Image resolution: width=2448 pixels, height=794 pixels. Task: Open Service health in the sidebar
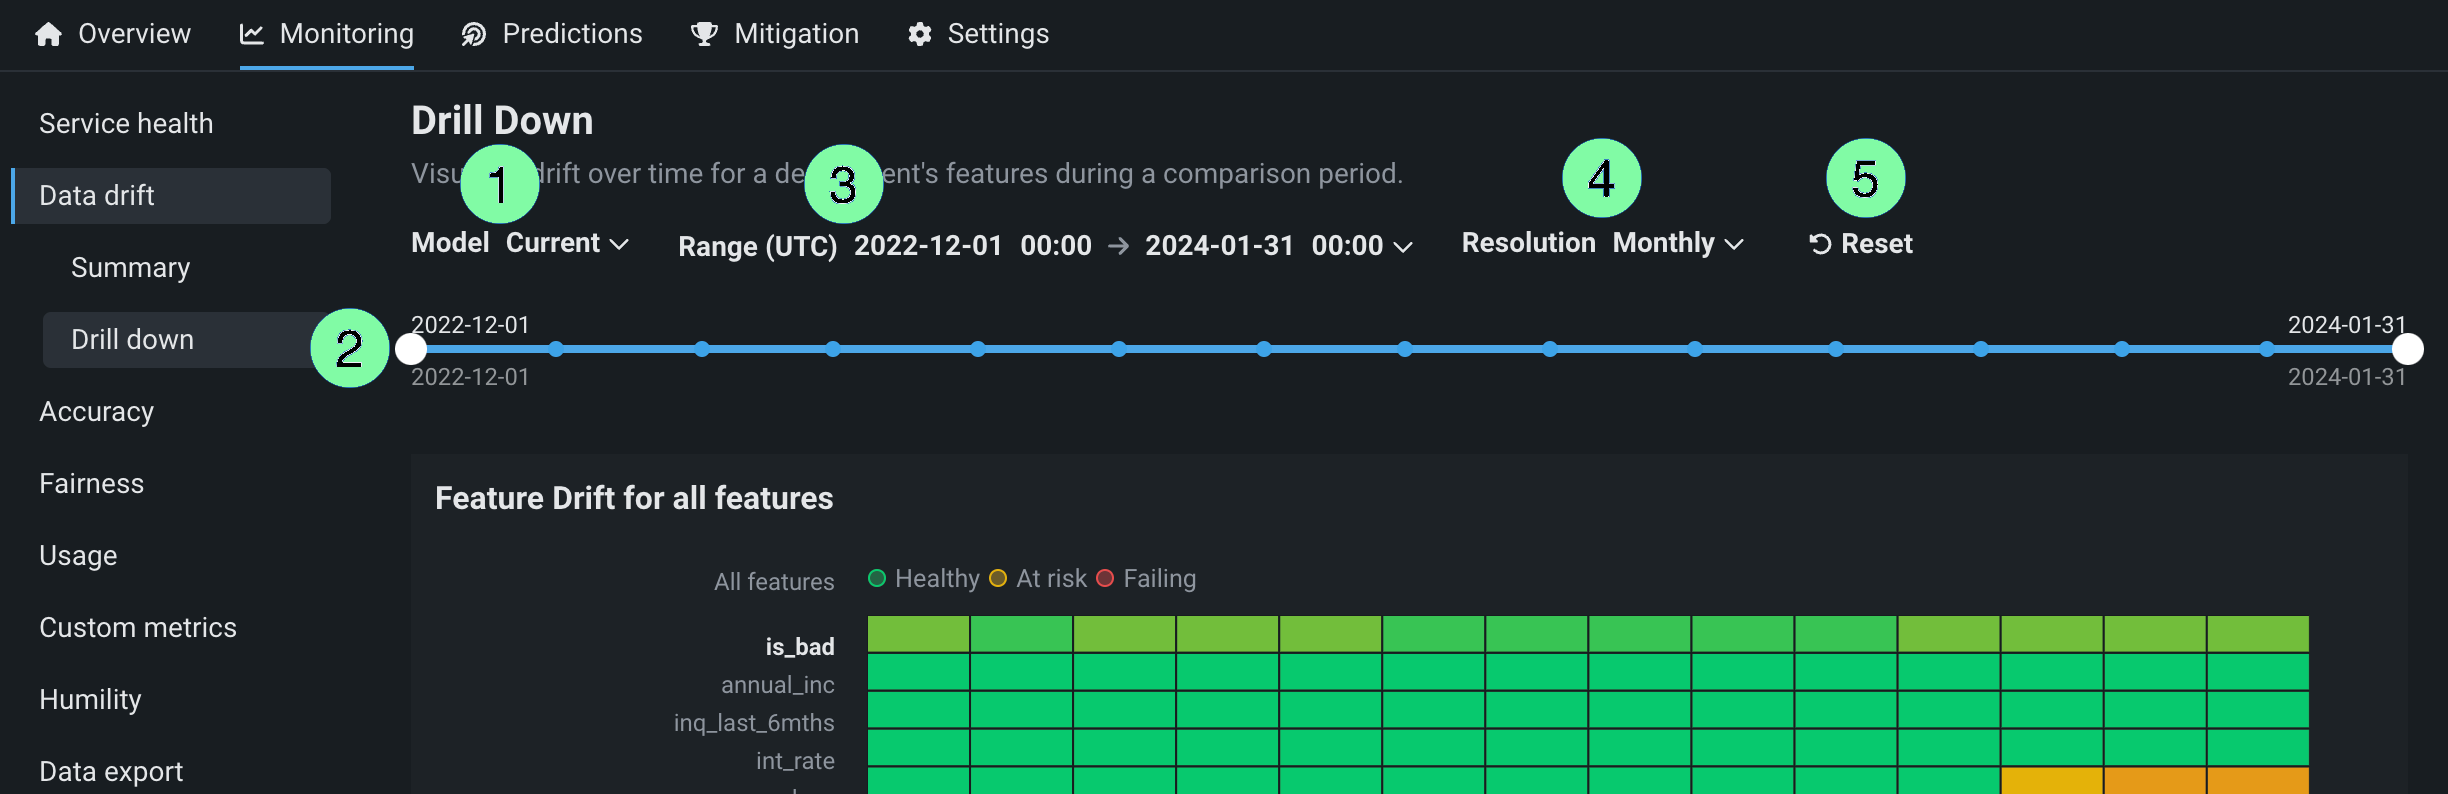[126, 123]
